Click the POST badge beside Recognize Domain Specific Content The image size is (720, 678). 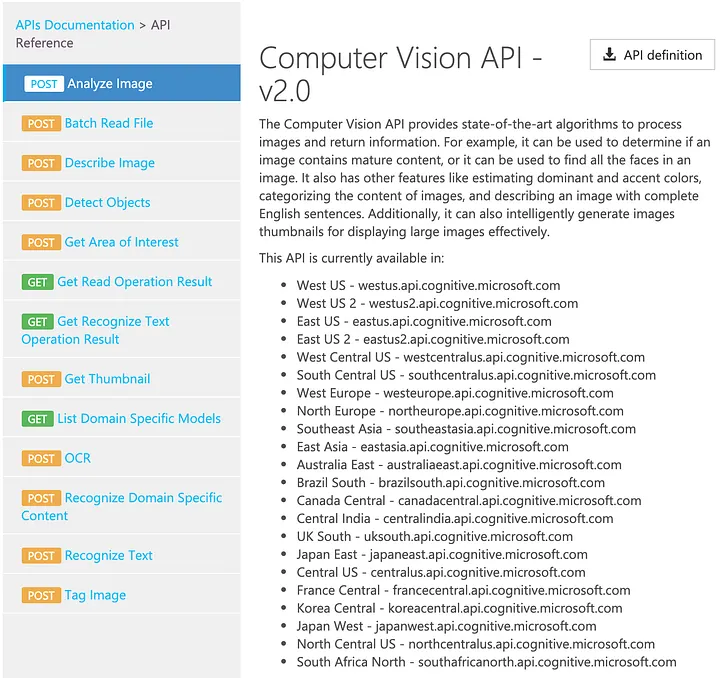click(41, 498)
